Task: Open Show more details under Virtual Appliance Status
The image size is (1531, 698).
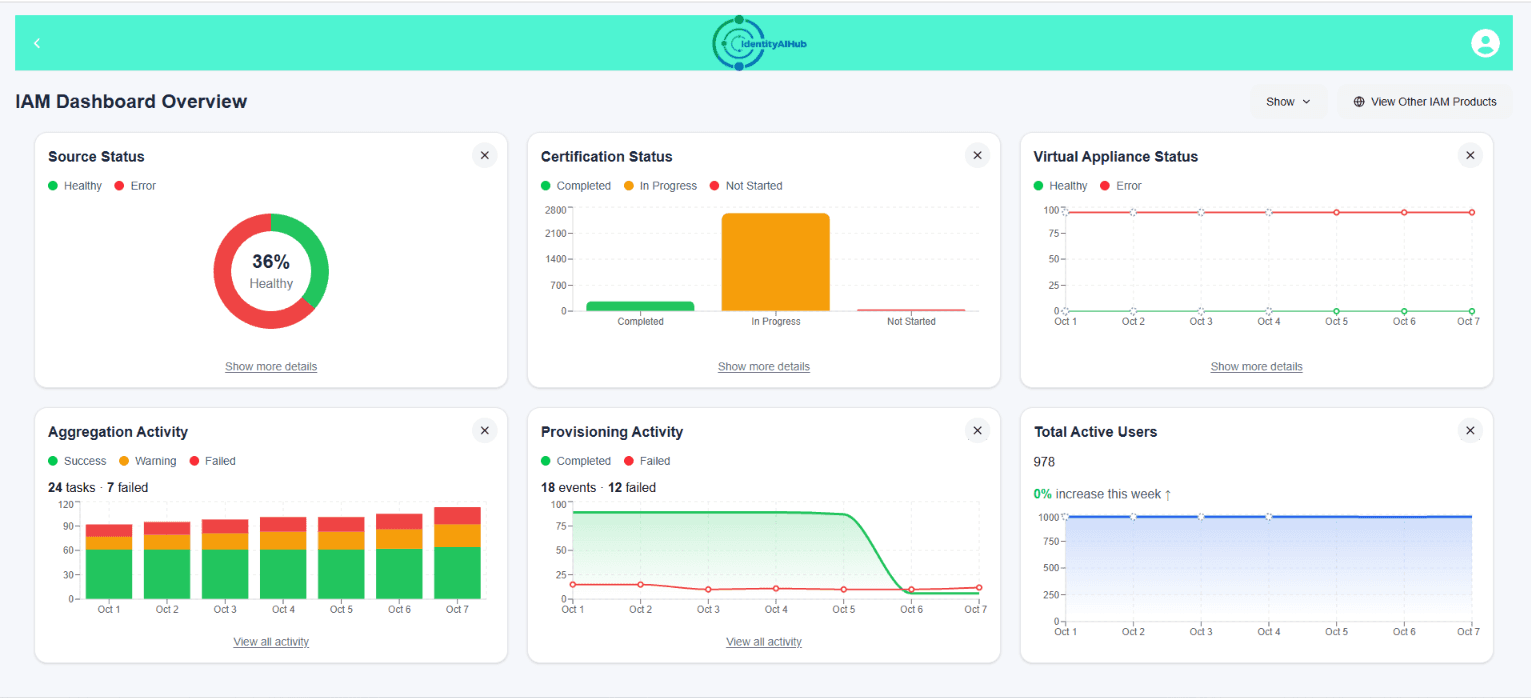Action: tap(1256, 367)
